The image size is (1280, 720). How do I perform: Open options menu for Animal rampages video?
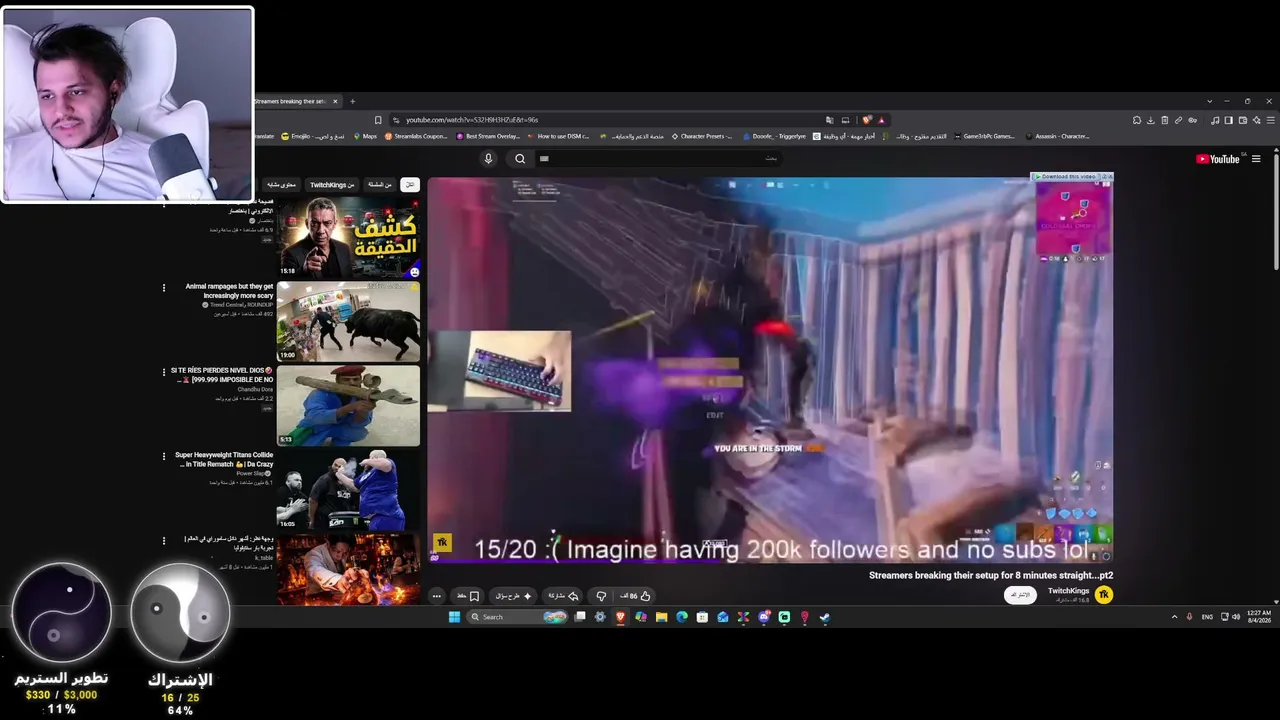point(164,288)
